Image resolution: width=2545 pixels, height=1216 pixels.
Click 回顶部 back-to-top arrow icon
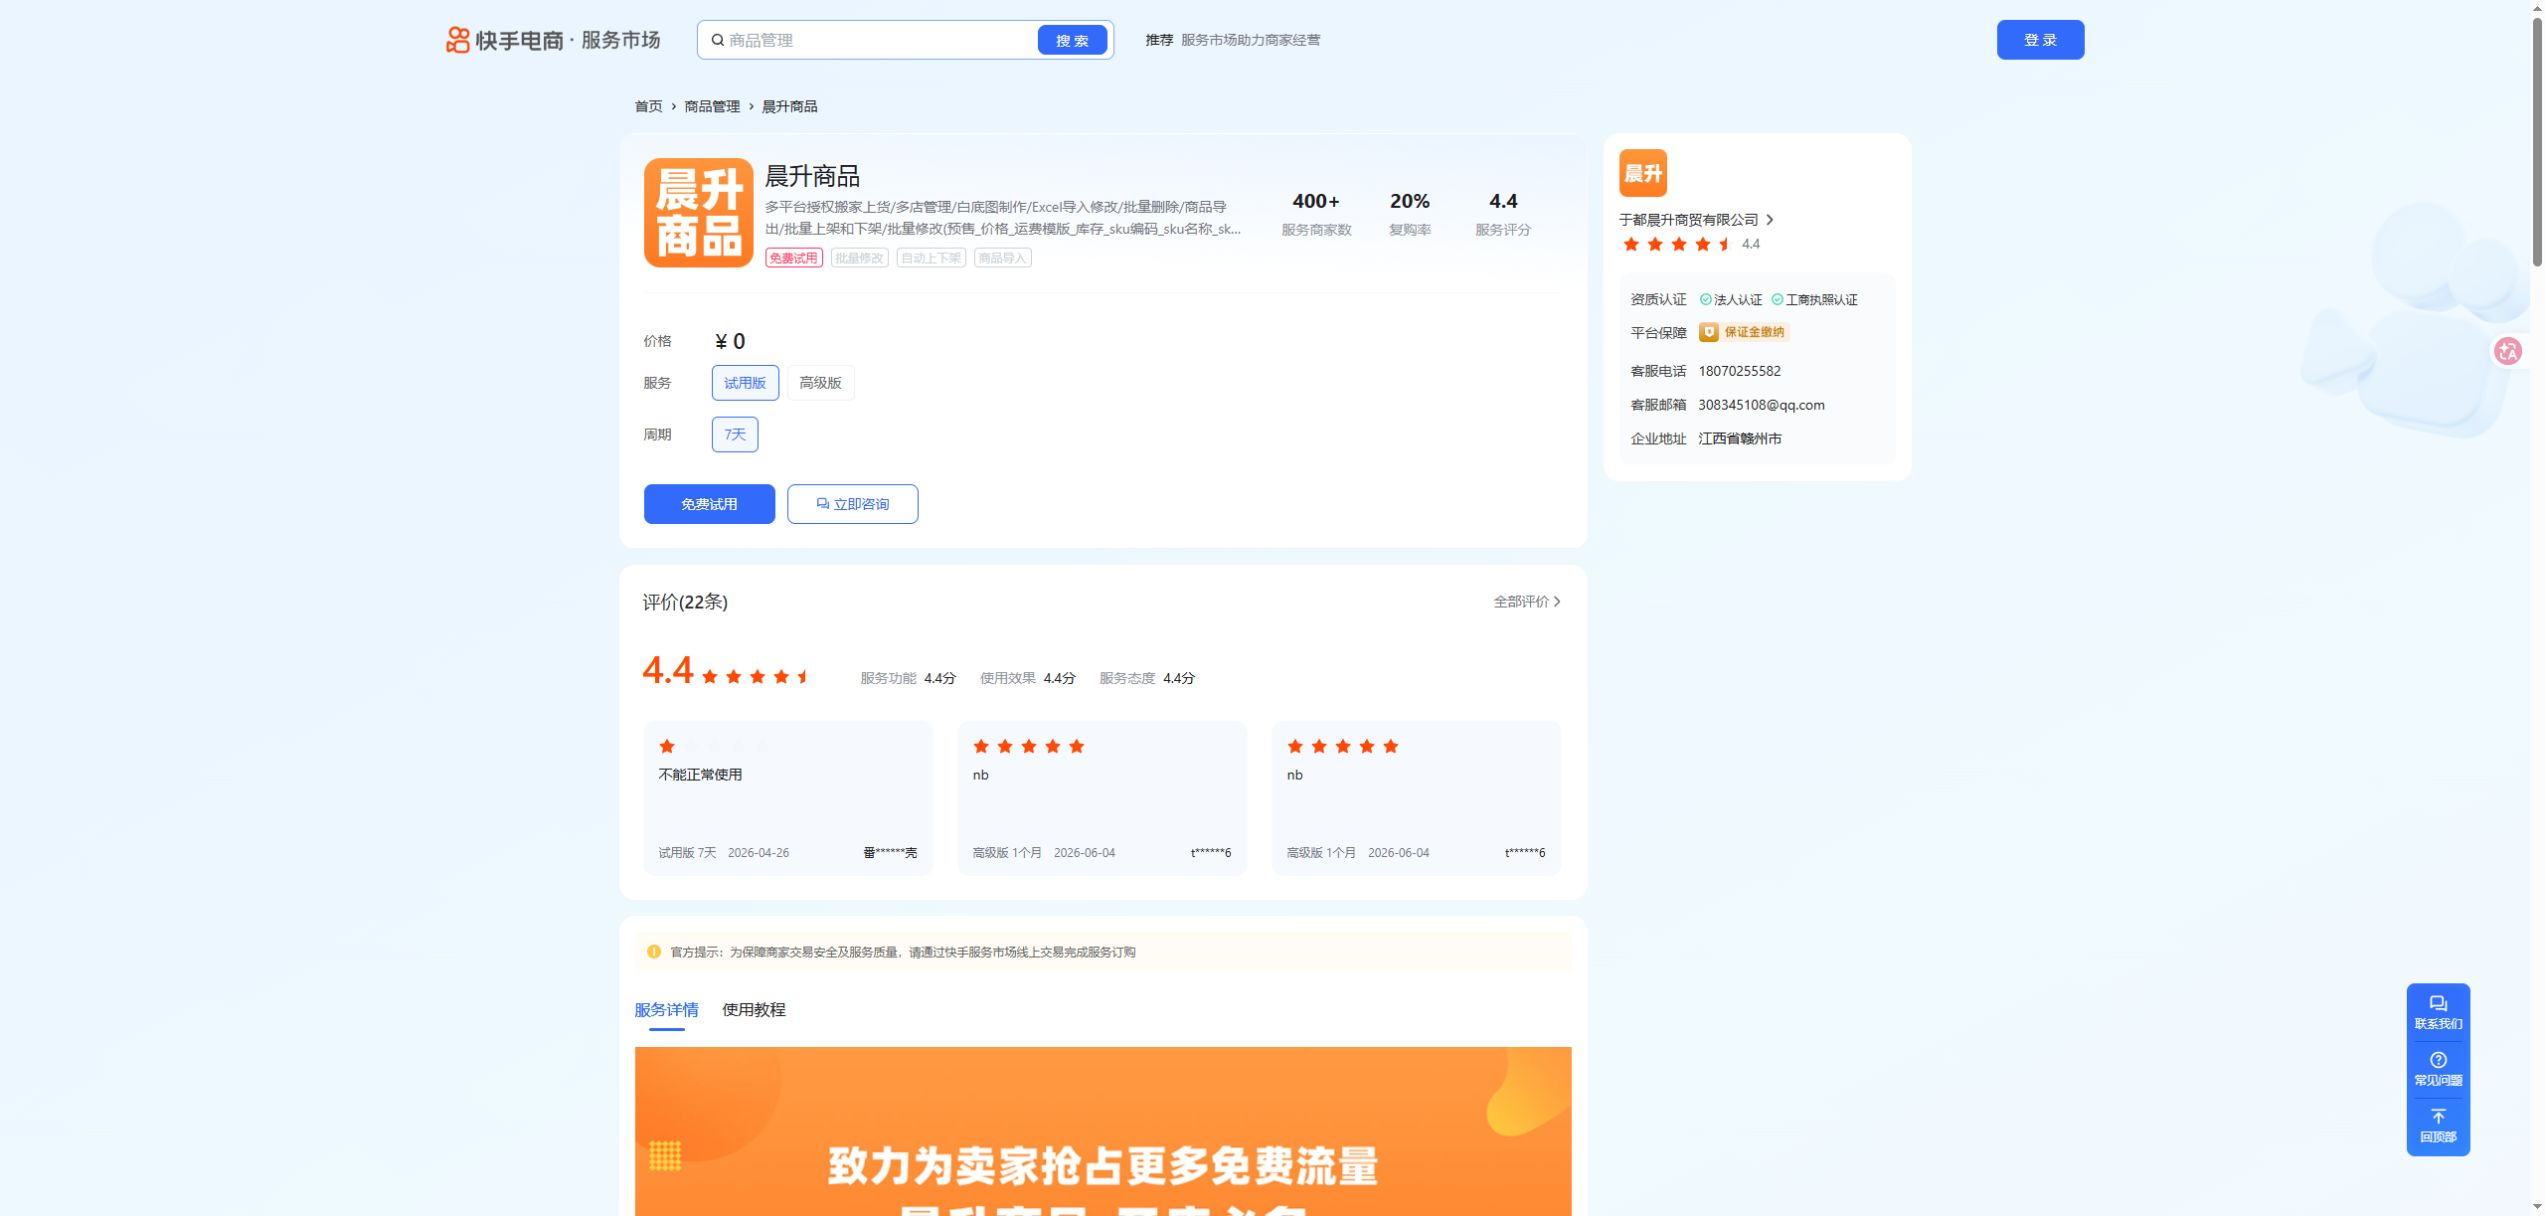click(2437, 1116)
